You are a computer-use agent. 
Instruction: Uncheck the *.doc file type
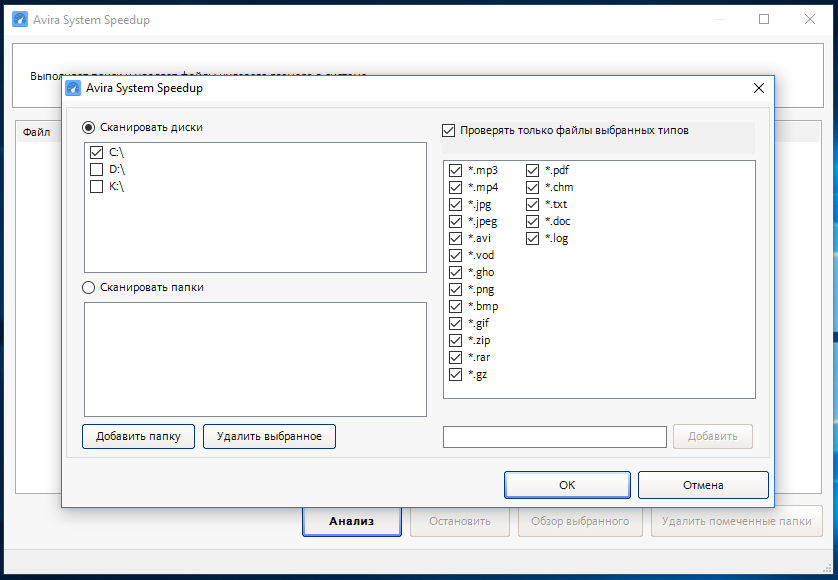click(x=532, y=221)
